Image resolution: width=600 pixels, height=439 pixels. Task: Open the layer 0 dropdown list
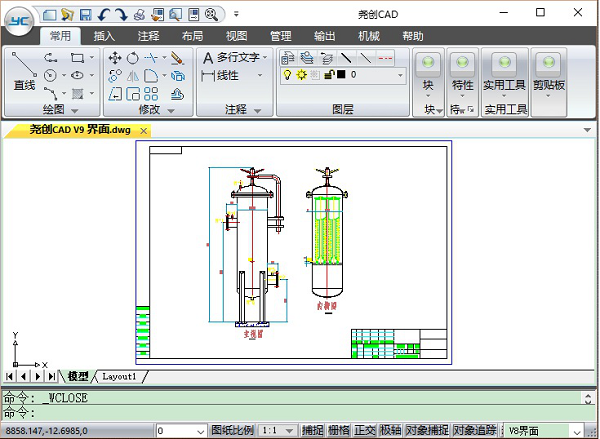400,75
